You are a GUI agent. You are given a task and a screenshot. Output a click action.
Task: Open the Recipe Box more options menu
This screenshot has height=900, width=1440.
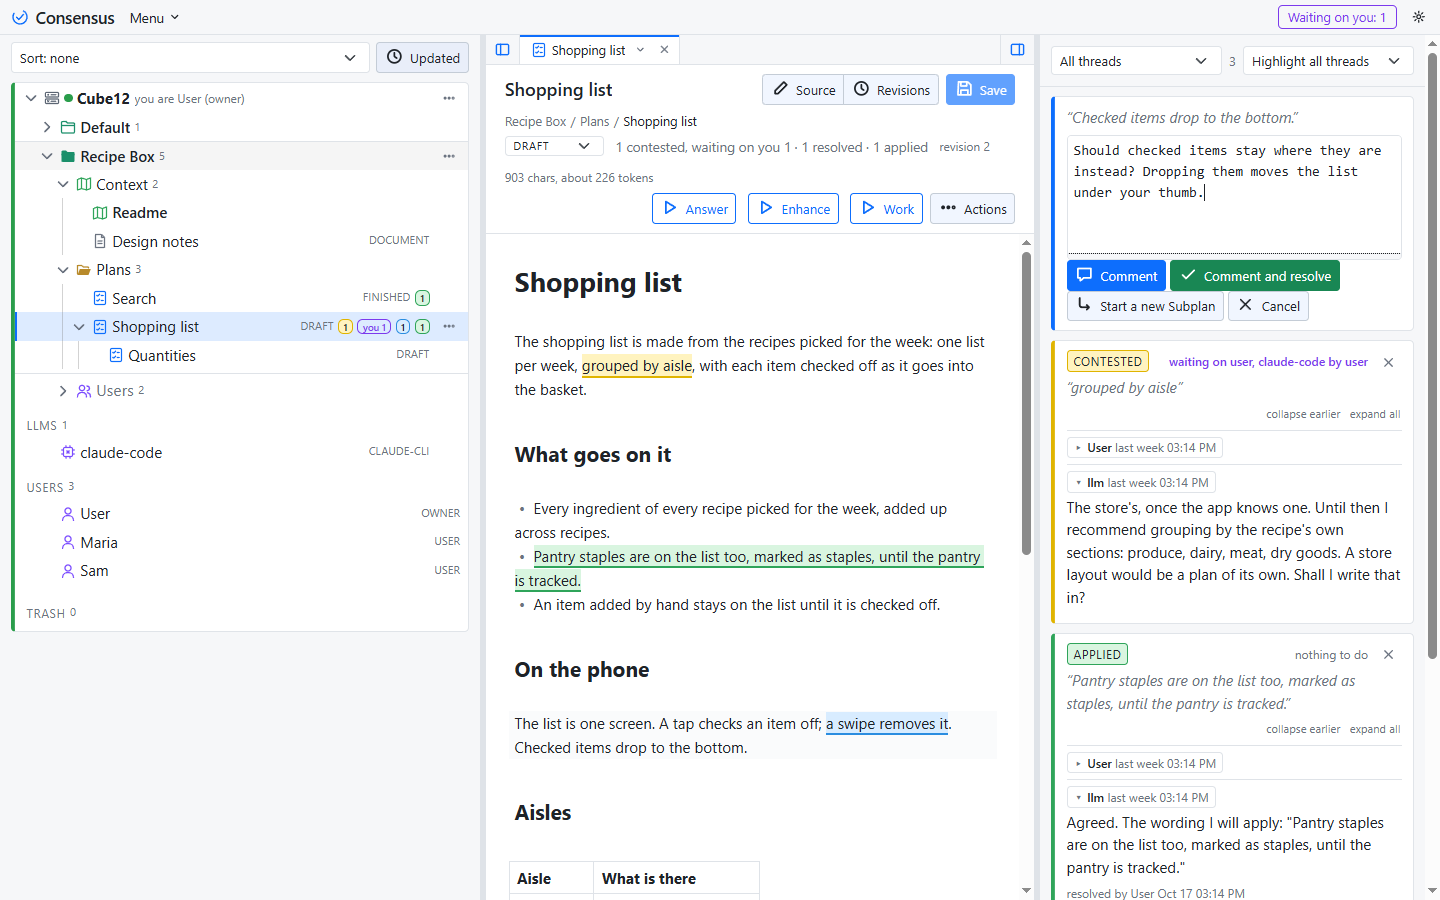click(x=449, y=156)
